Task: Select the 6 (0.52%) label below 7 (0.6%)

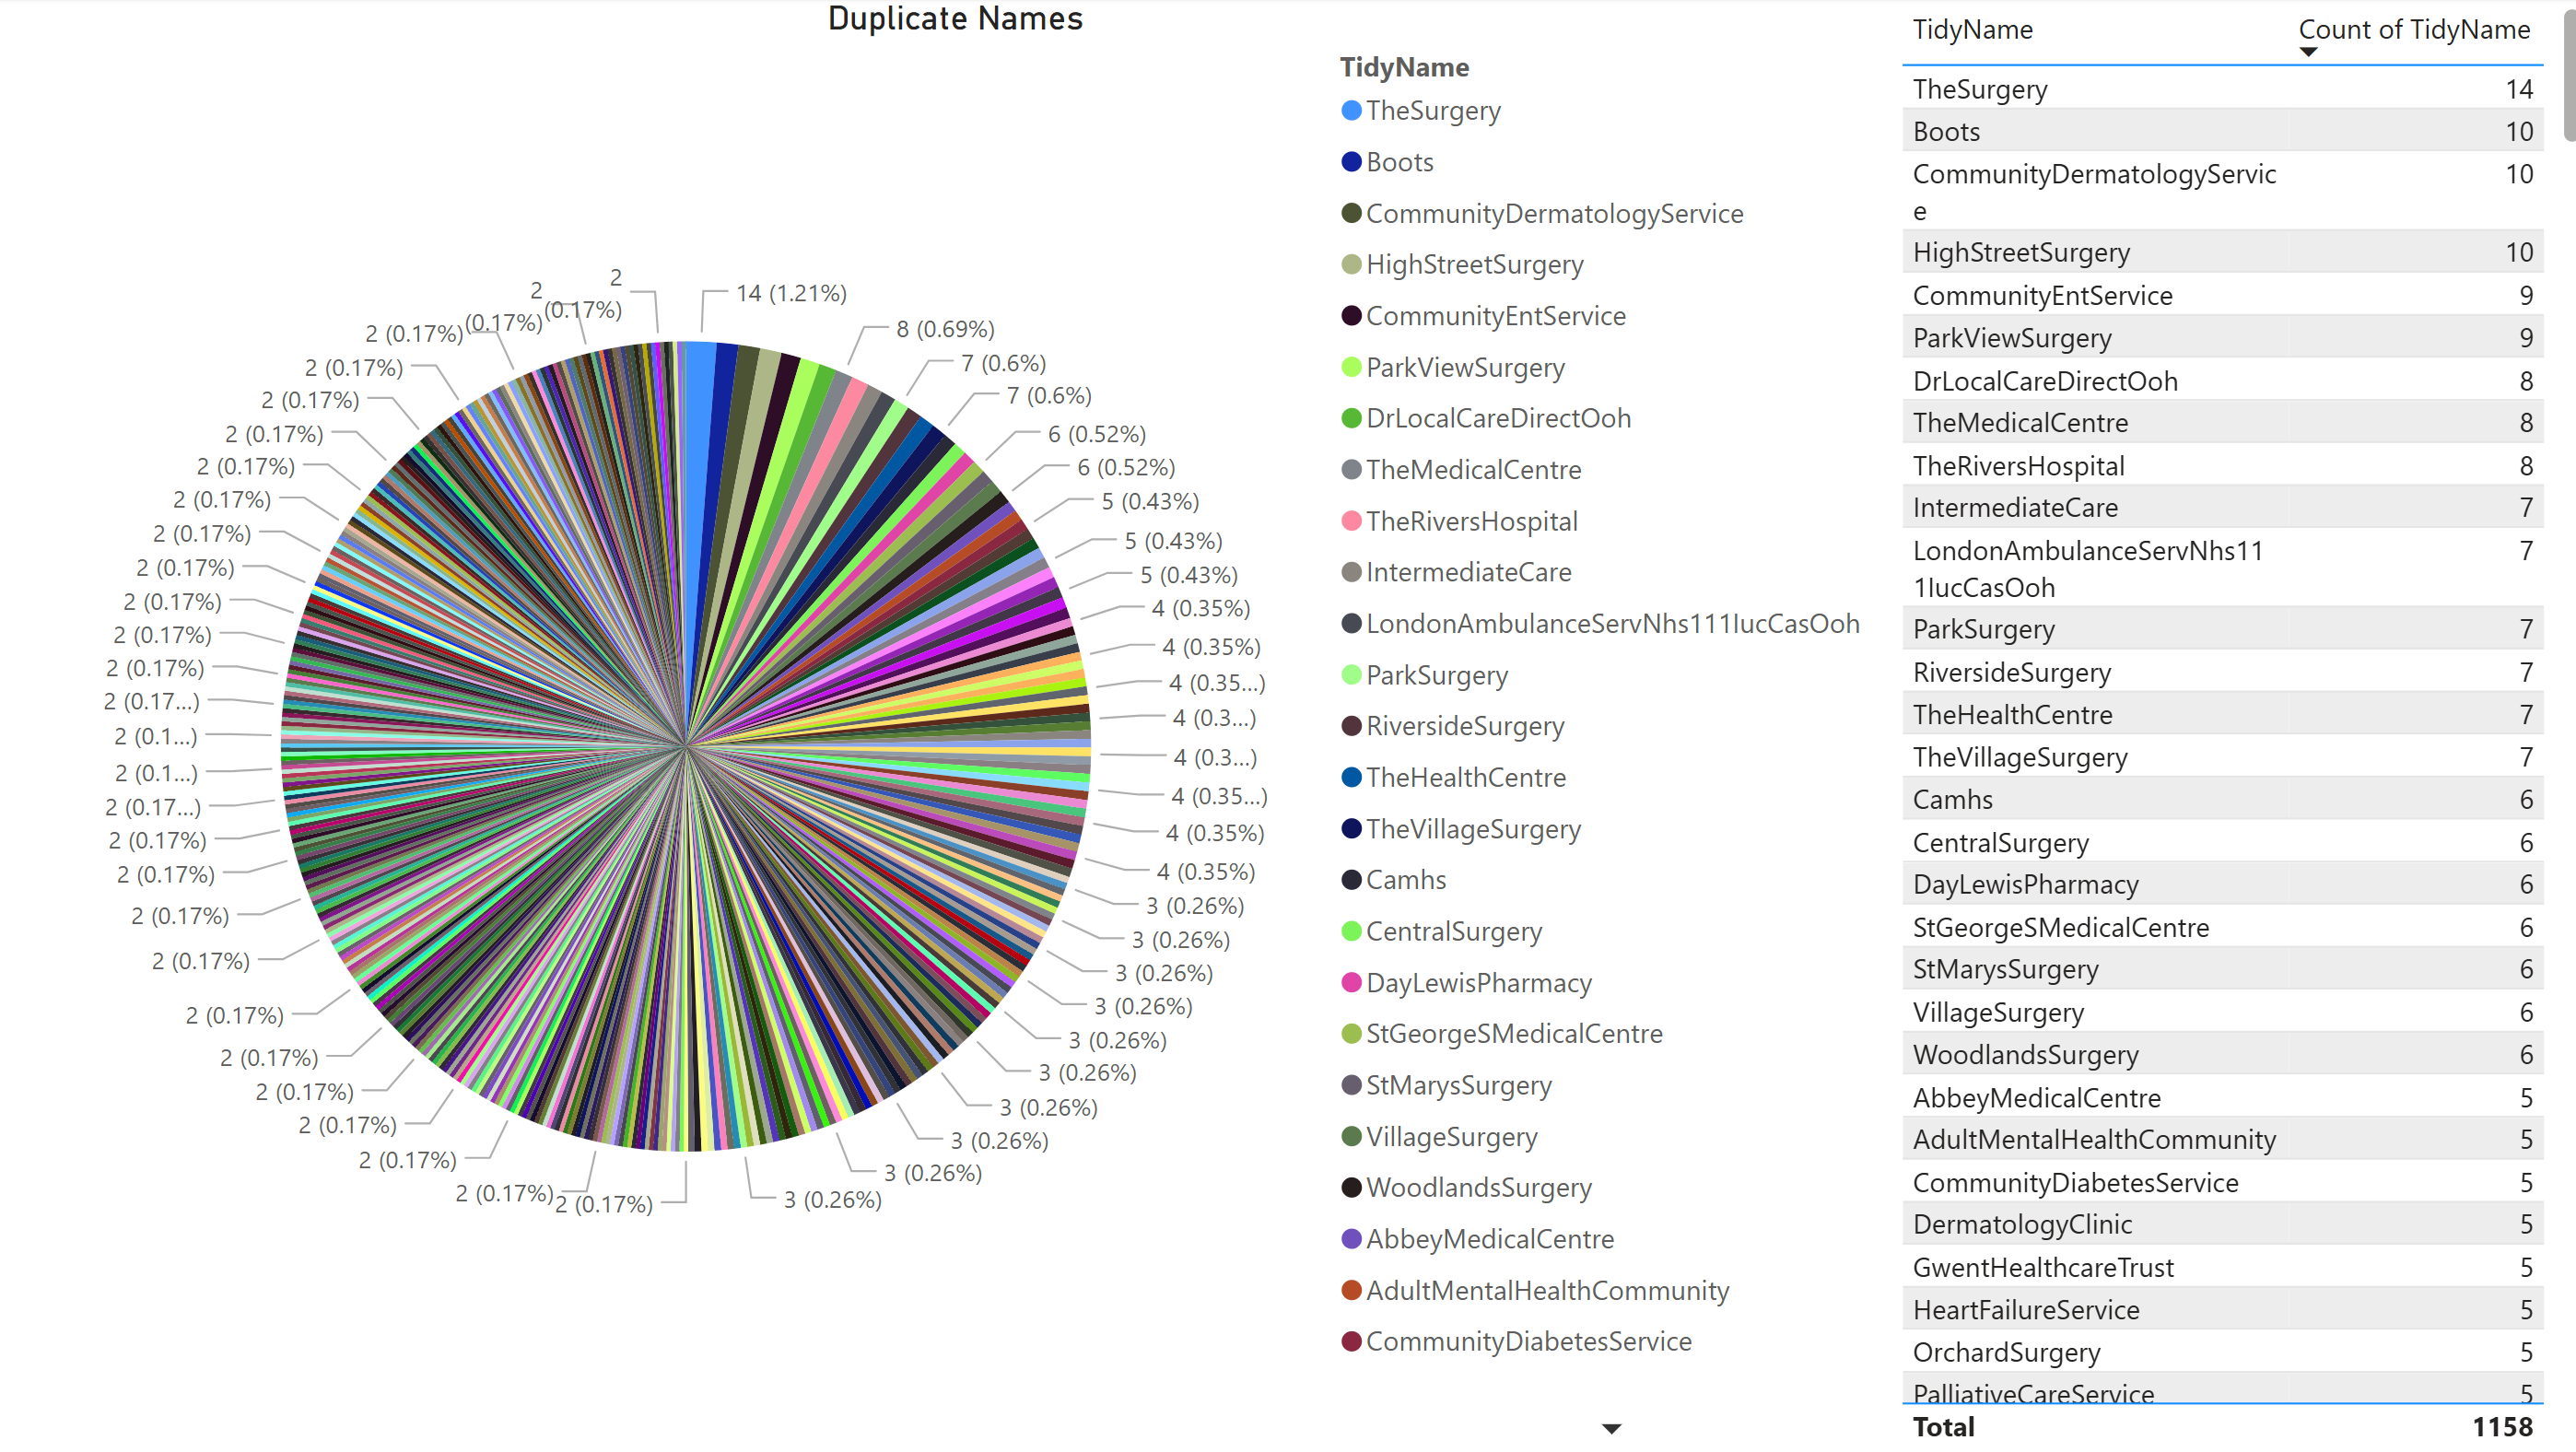Action: (1096, 434)
